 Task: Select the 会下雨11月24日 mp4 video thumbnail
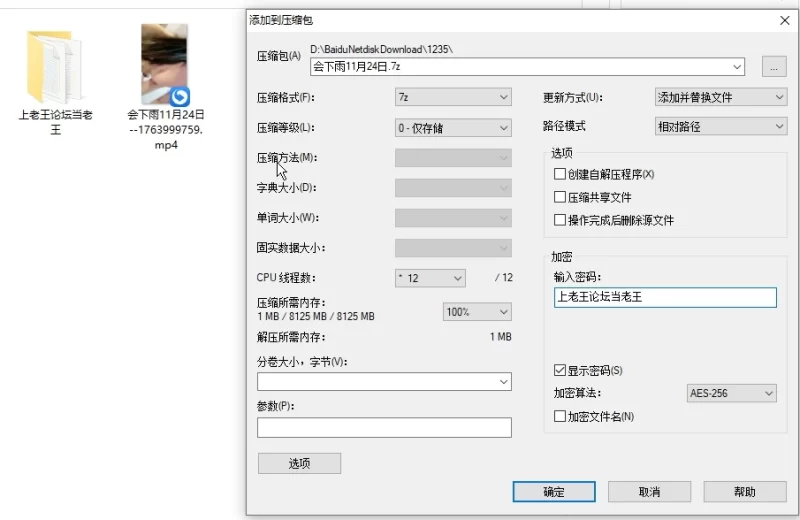click(x=165, y=65)
